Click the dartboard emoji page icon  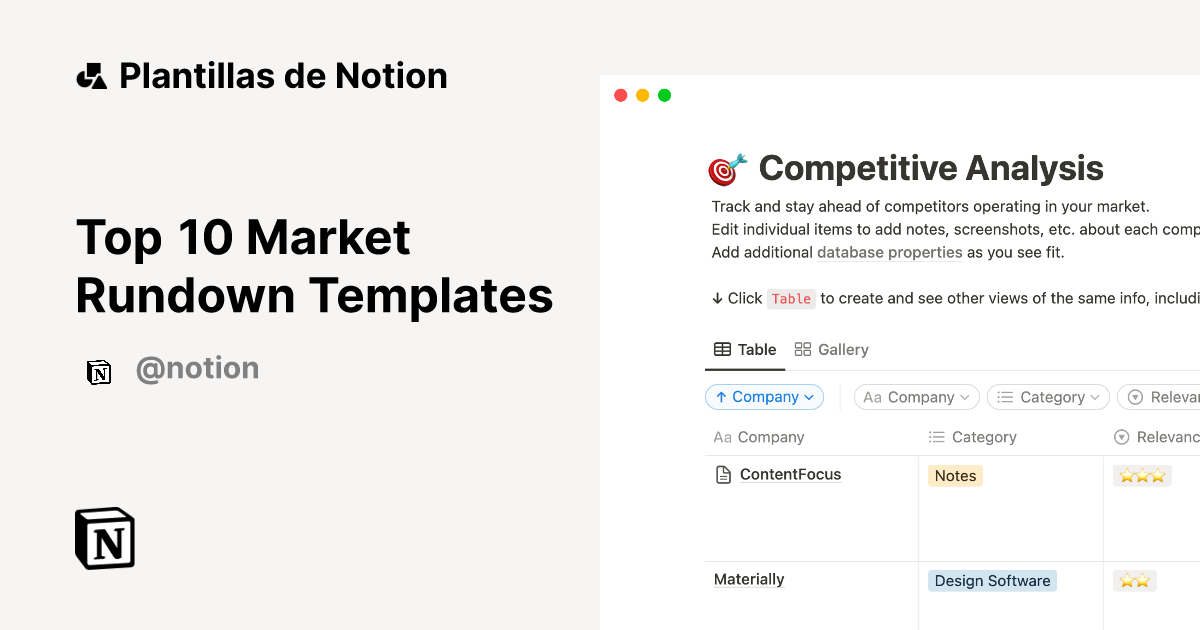pyautogui.click(x=725, y=168)
